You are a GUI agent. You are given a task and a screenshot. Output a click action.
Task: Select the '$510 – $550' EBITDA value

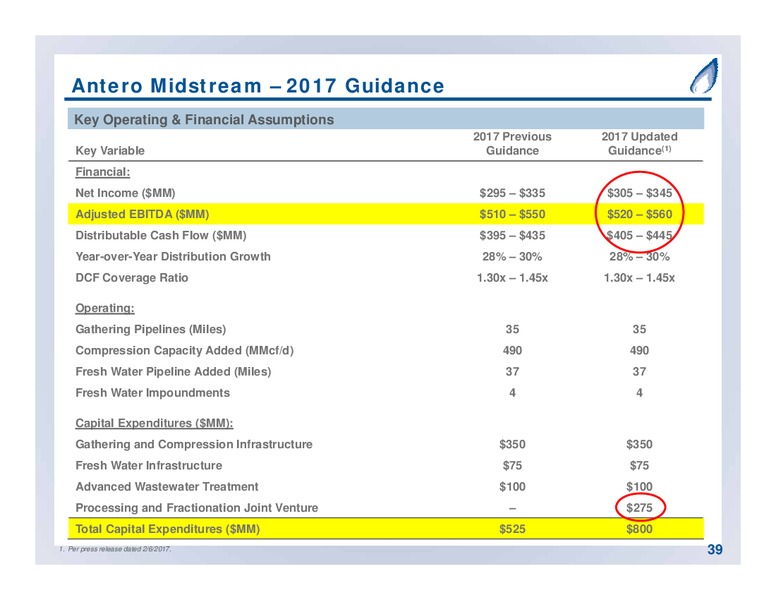coord(512,214)
